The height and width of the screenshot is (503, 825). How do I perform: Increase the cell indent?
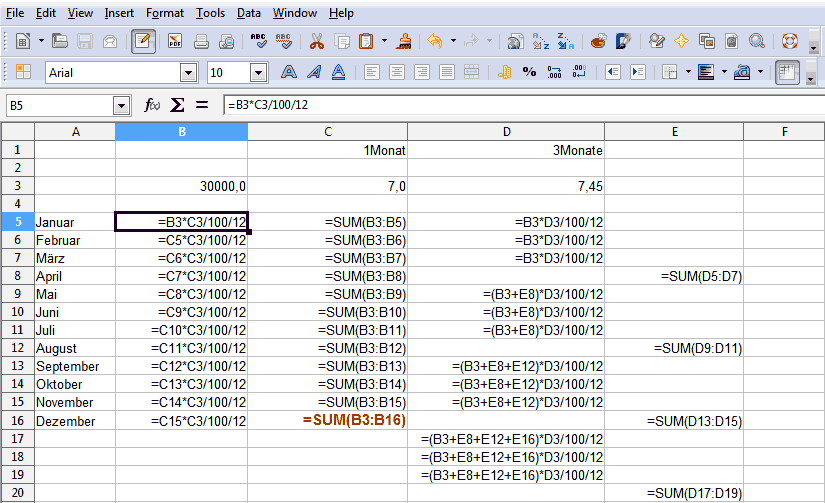coord(638,72)
